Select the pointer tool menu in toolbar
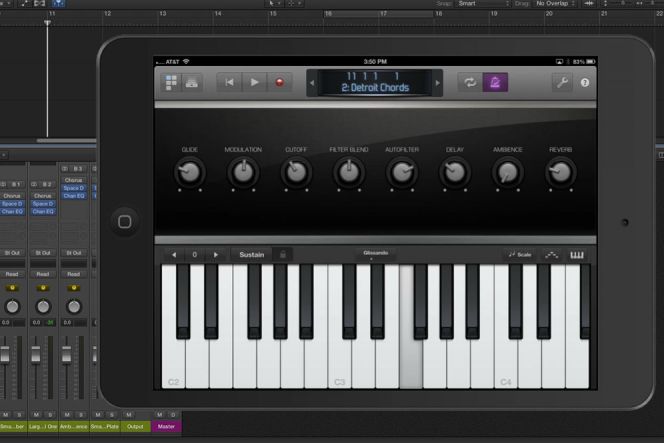 coord(274,3)
